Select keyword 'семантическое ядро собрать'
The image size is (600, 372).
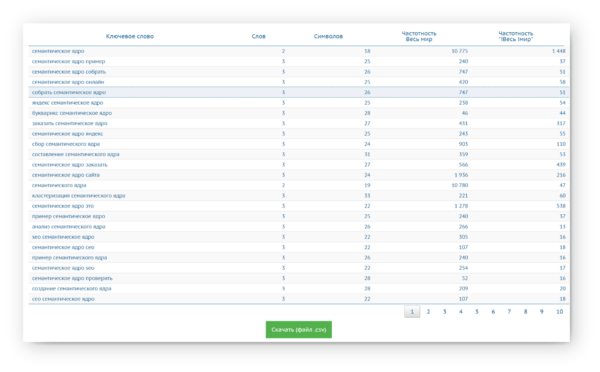click(68, 72)
